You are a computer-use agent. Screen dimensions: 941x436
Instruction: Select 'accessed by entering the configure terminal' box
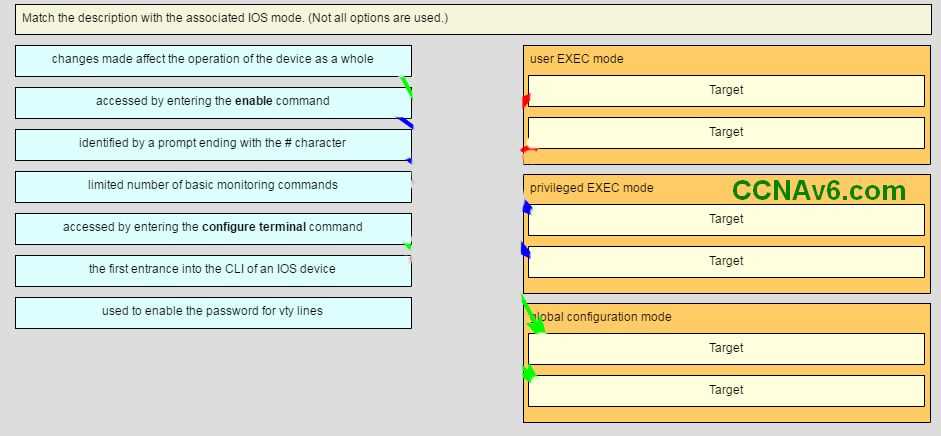pyautogui.click(x=213, y=228)
